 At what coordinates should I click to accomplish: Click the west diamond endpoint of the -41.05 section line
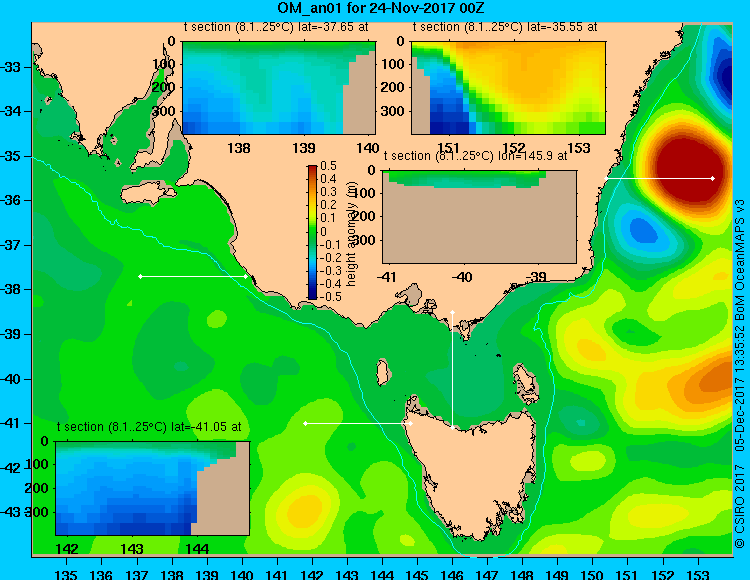306,423
